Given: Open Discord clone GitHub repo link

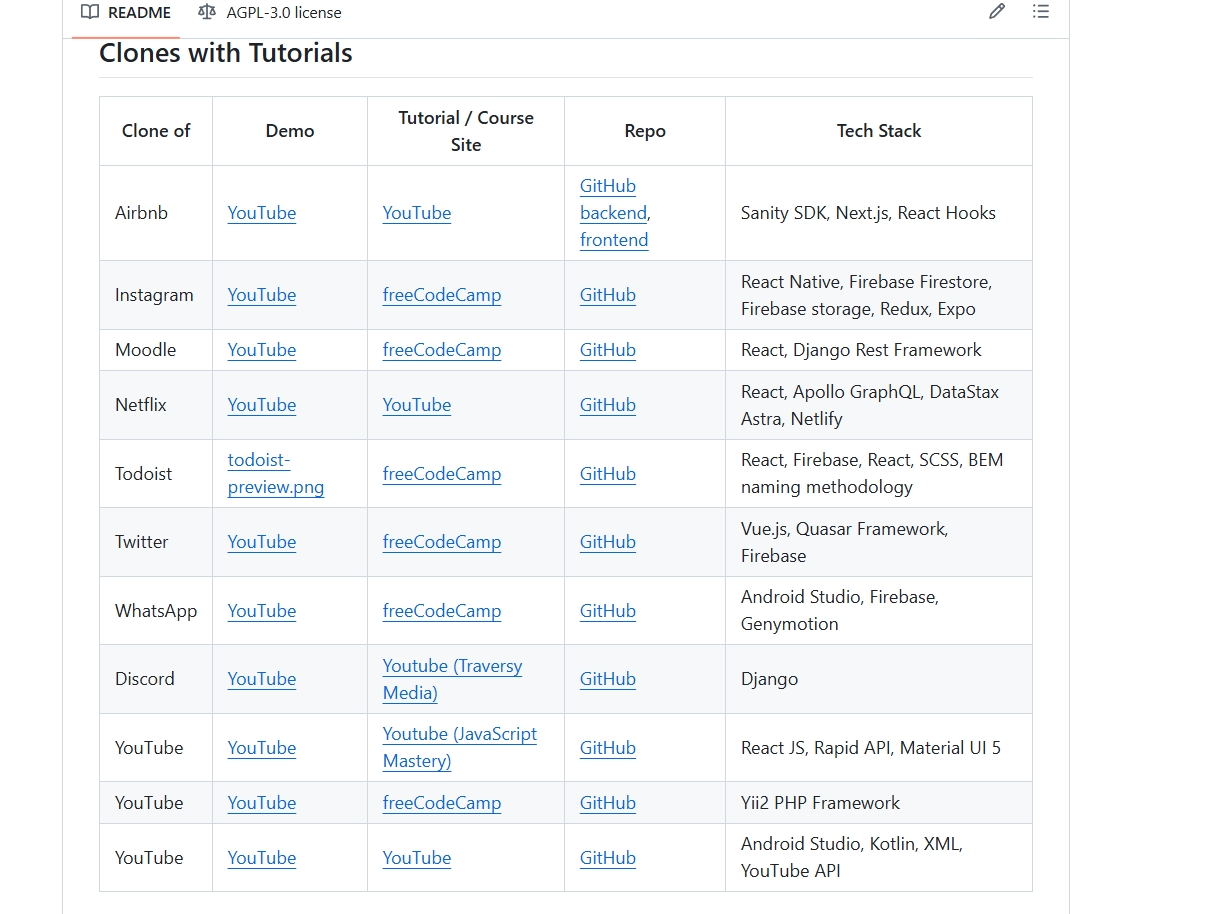Looking at the screenshot, I should (608, 679).
